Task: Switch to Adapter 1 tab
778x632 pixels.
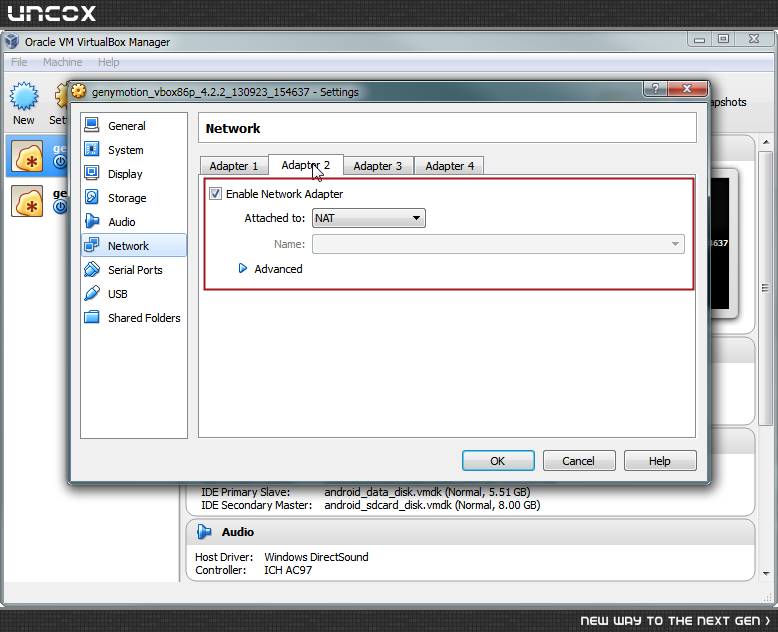Action: [233, 166]
